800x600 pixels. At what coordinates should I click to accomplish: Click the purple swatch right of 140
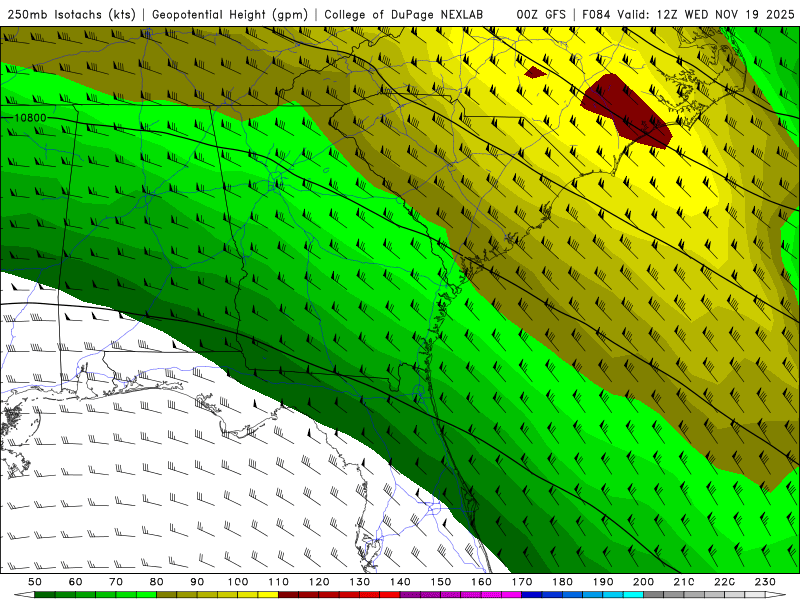click(410, 595)
